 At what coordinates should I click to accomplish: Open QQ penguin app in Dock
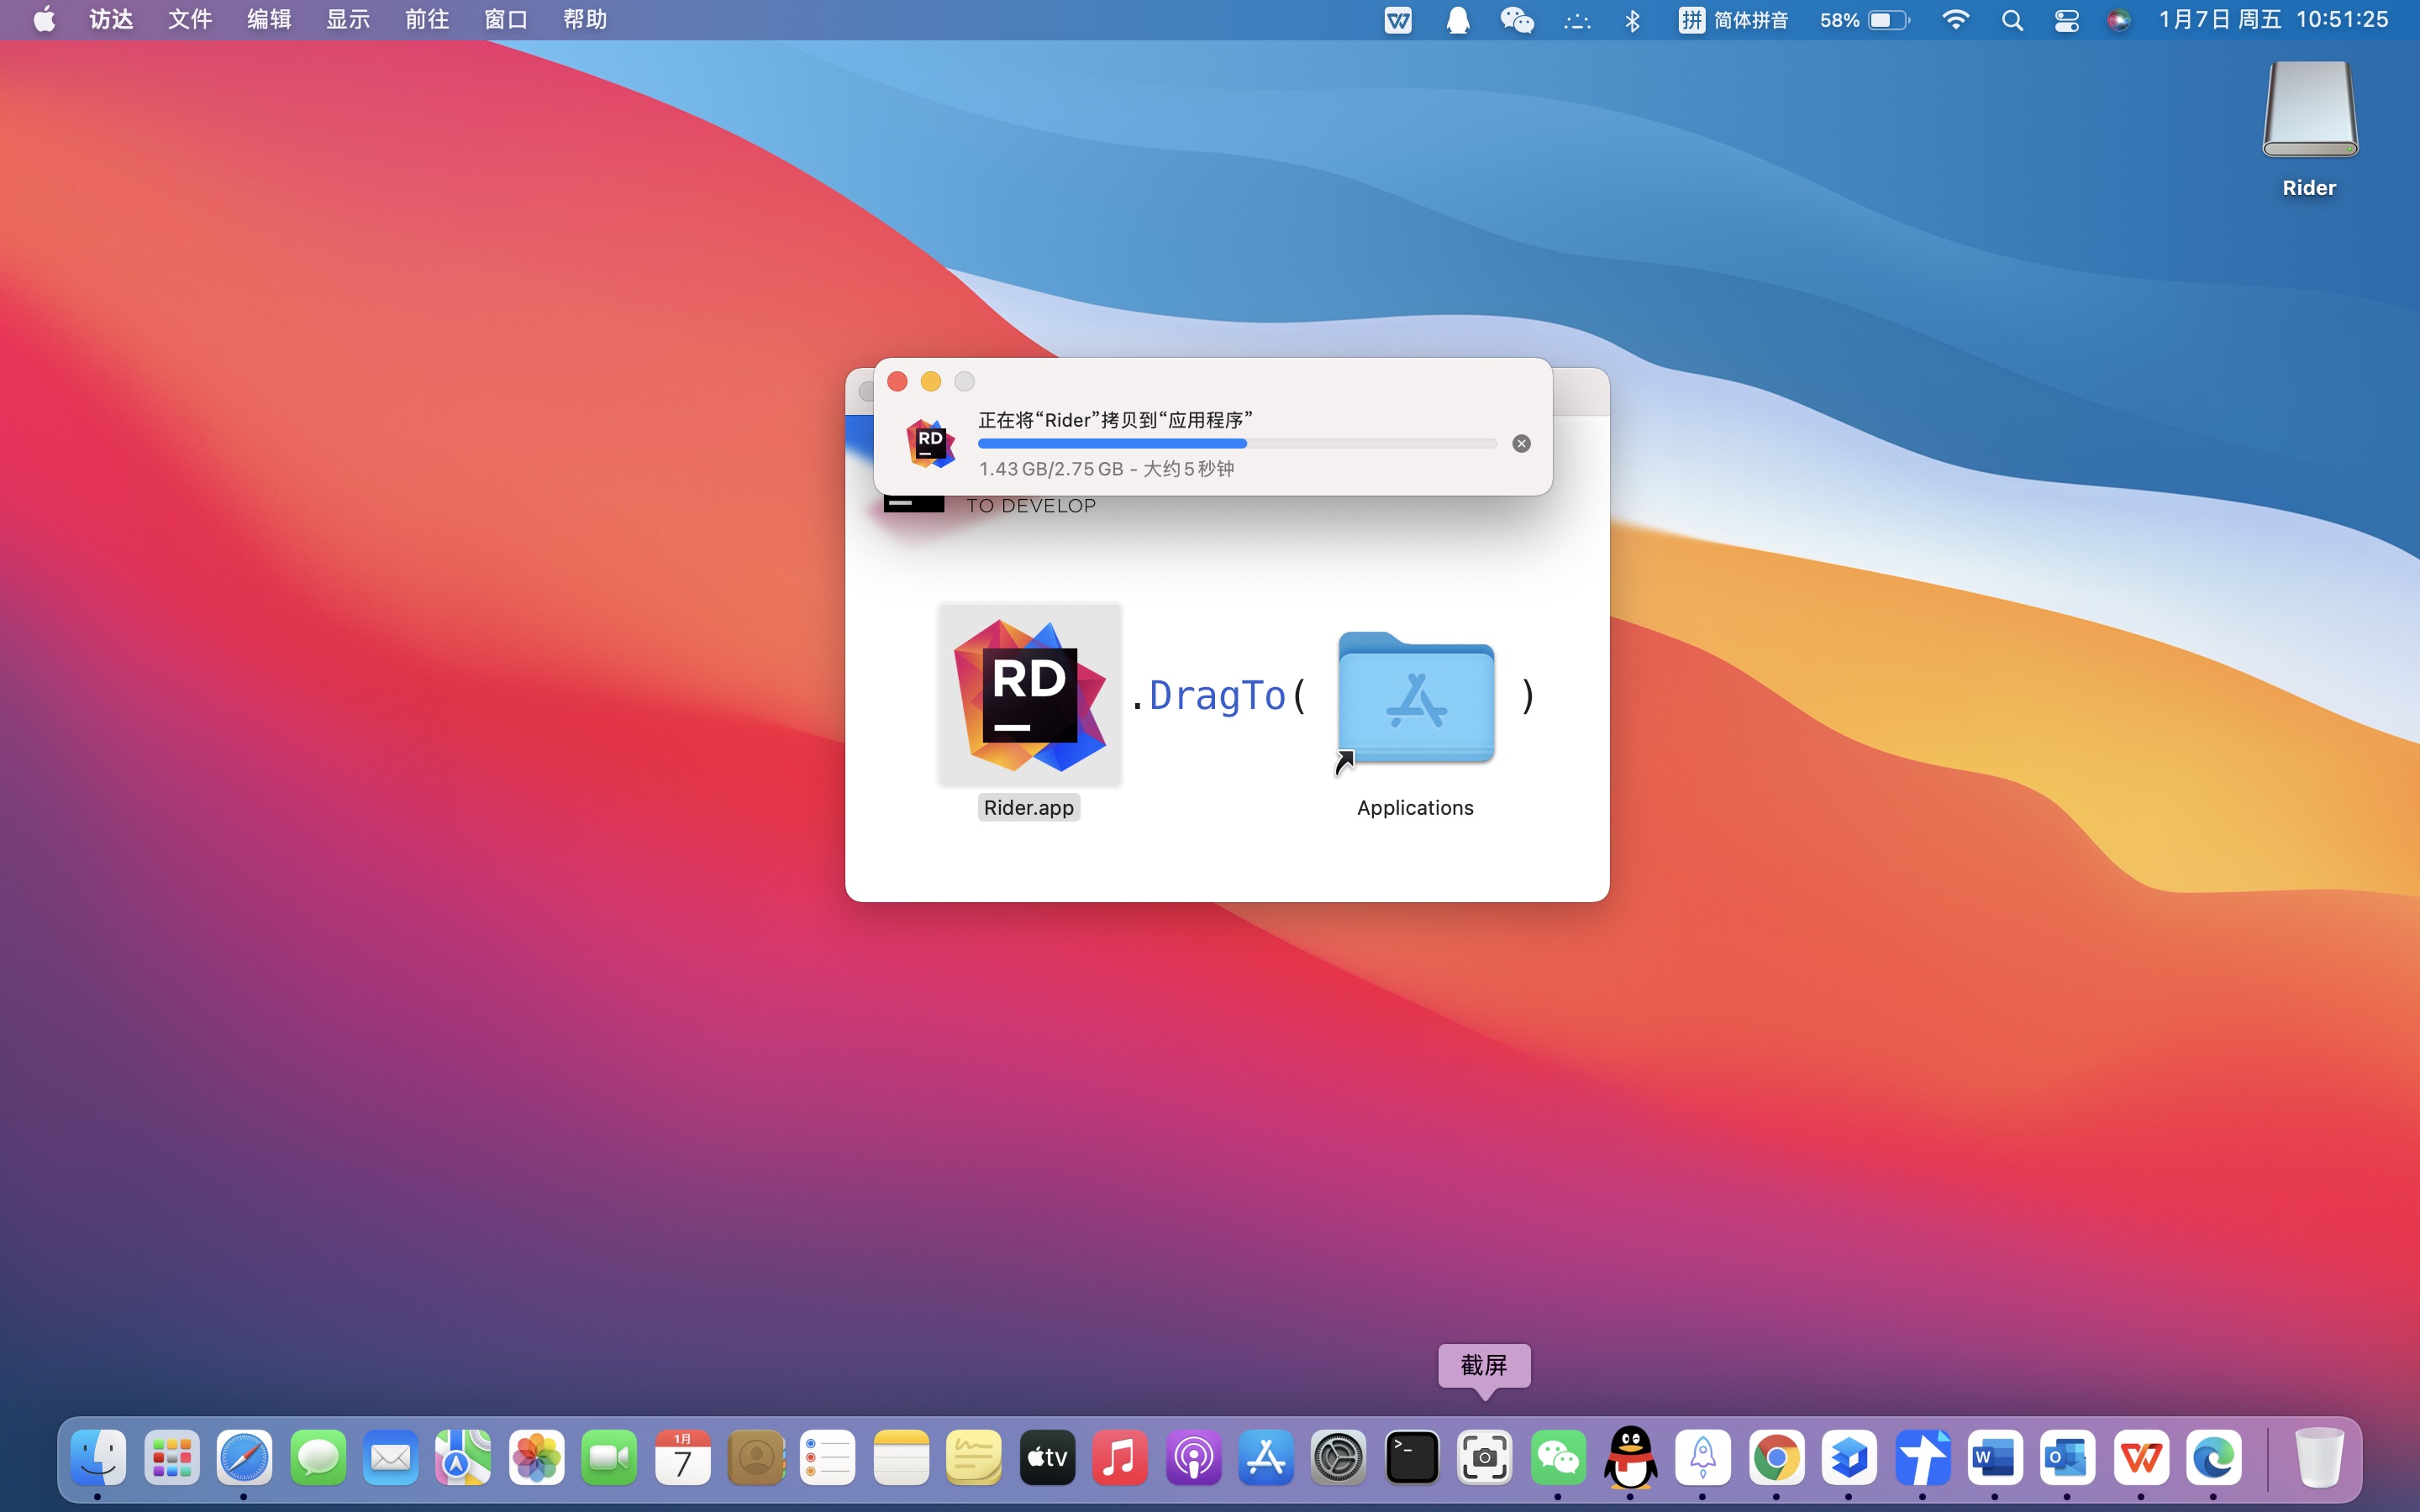(1630, 1458)
